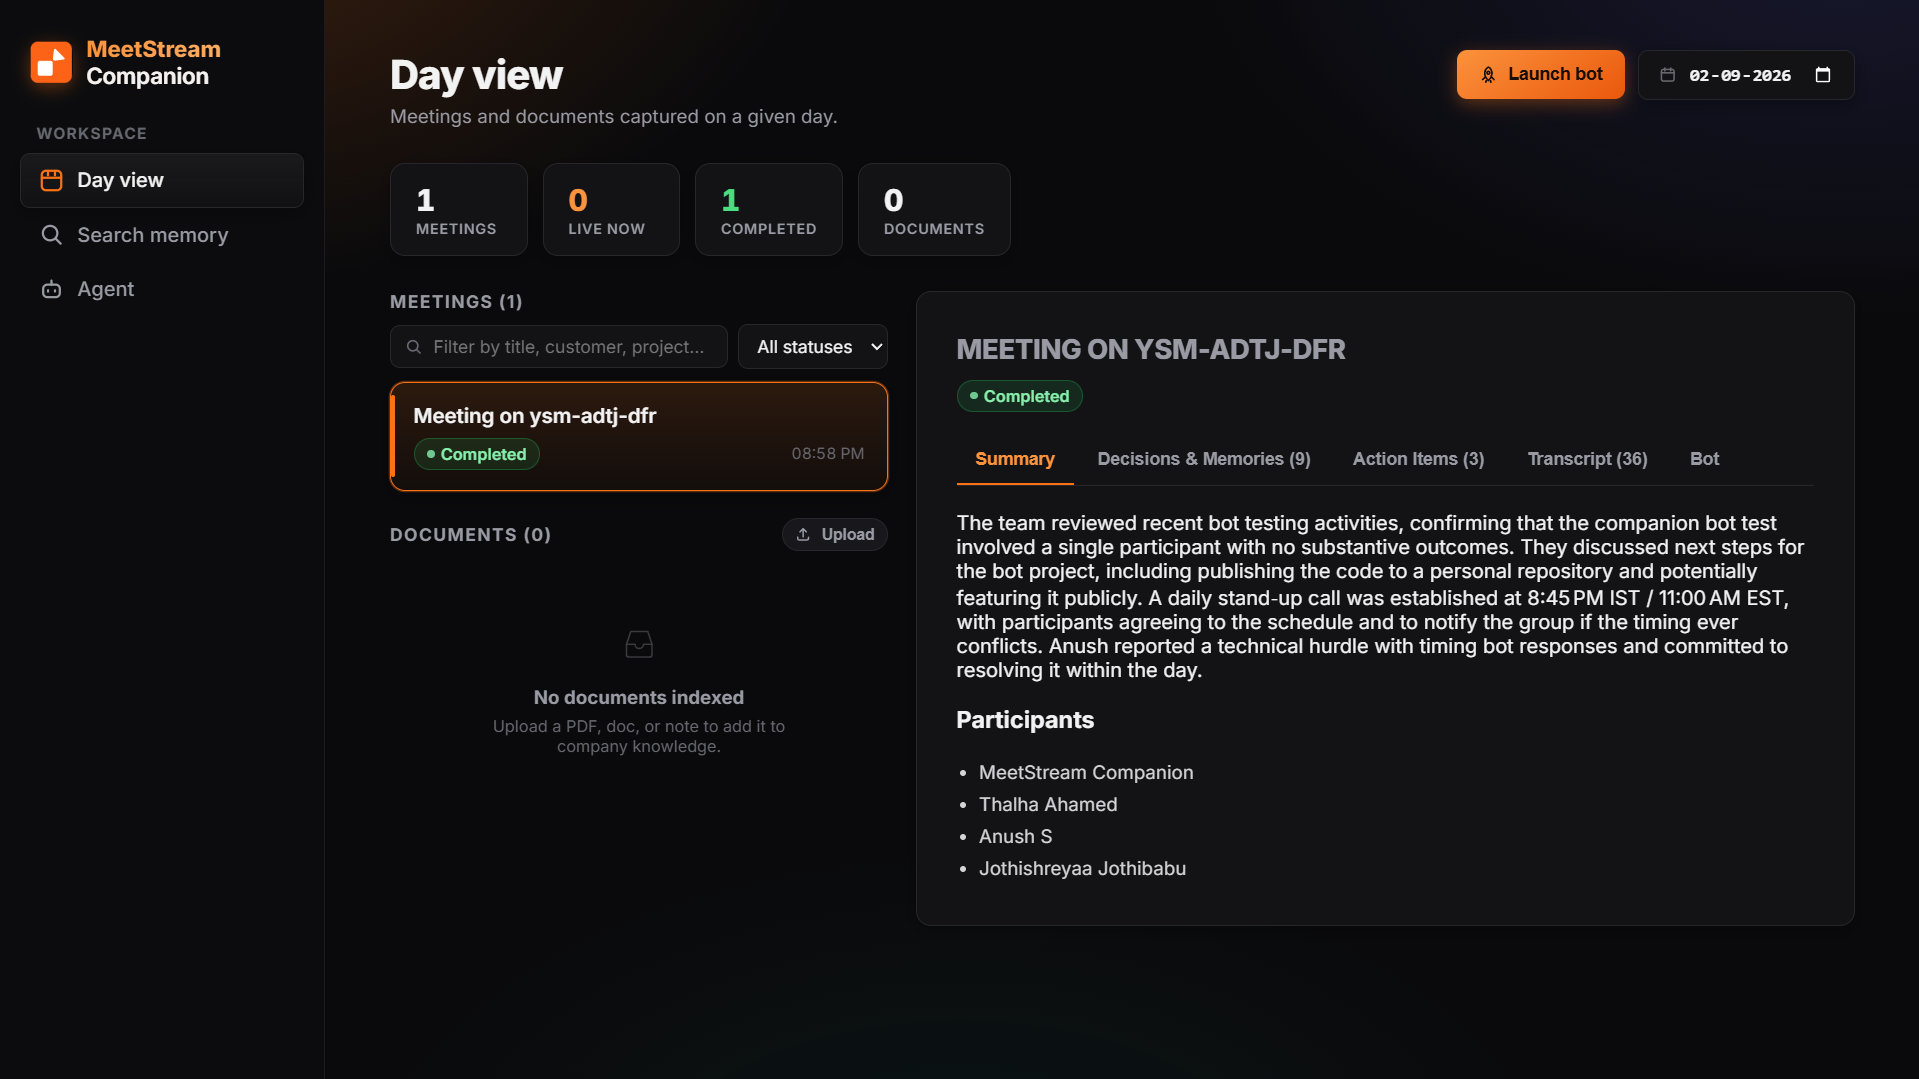
Task: Select the 0 Documents stat card
Action: [x=934, y=210]
